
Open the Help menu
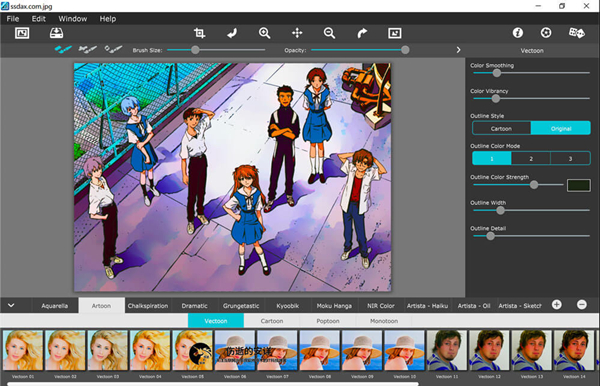click(108, 19)
